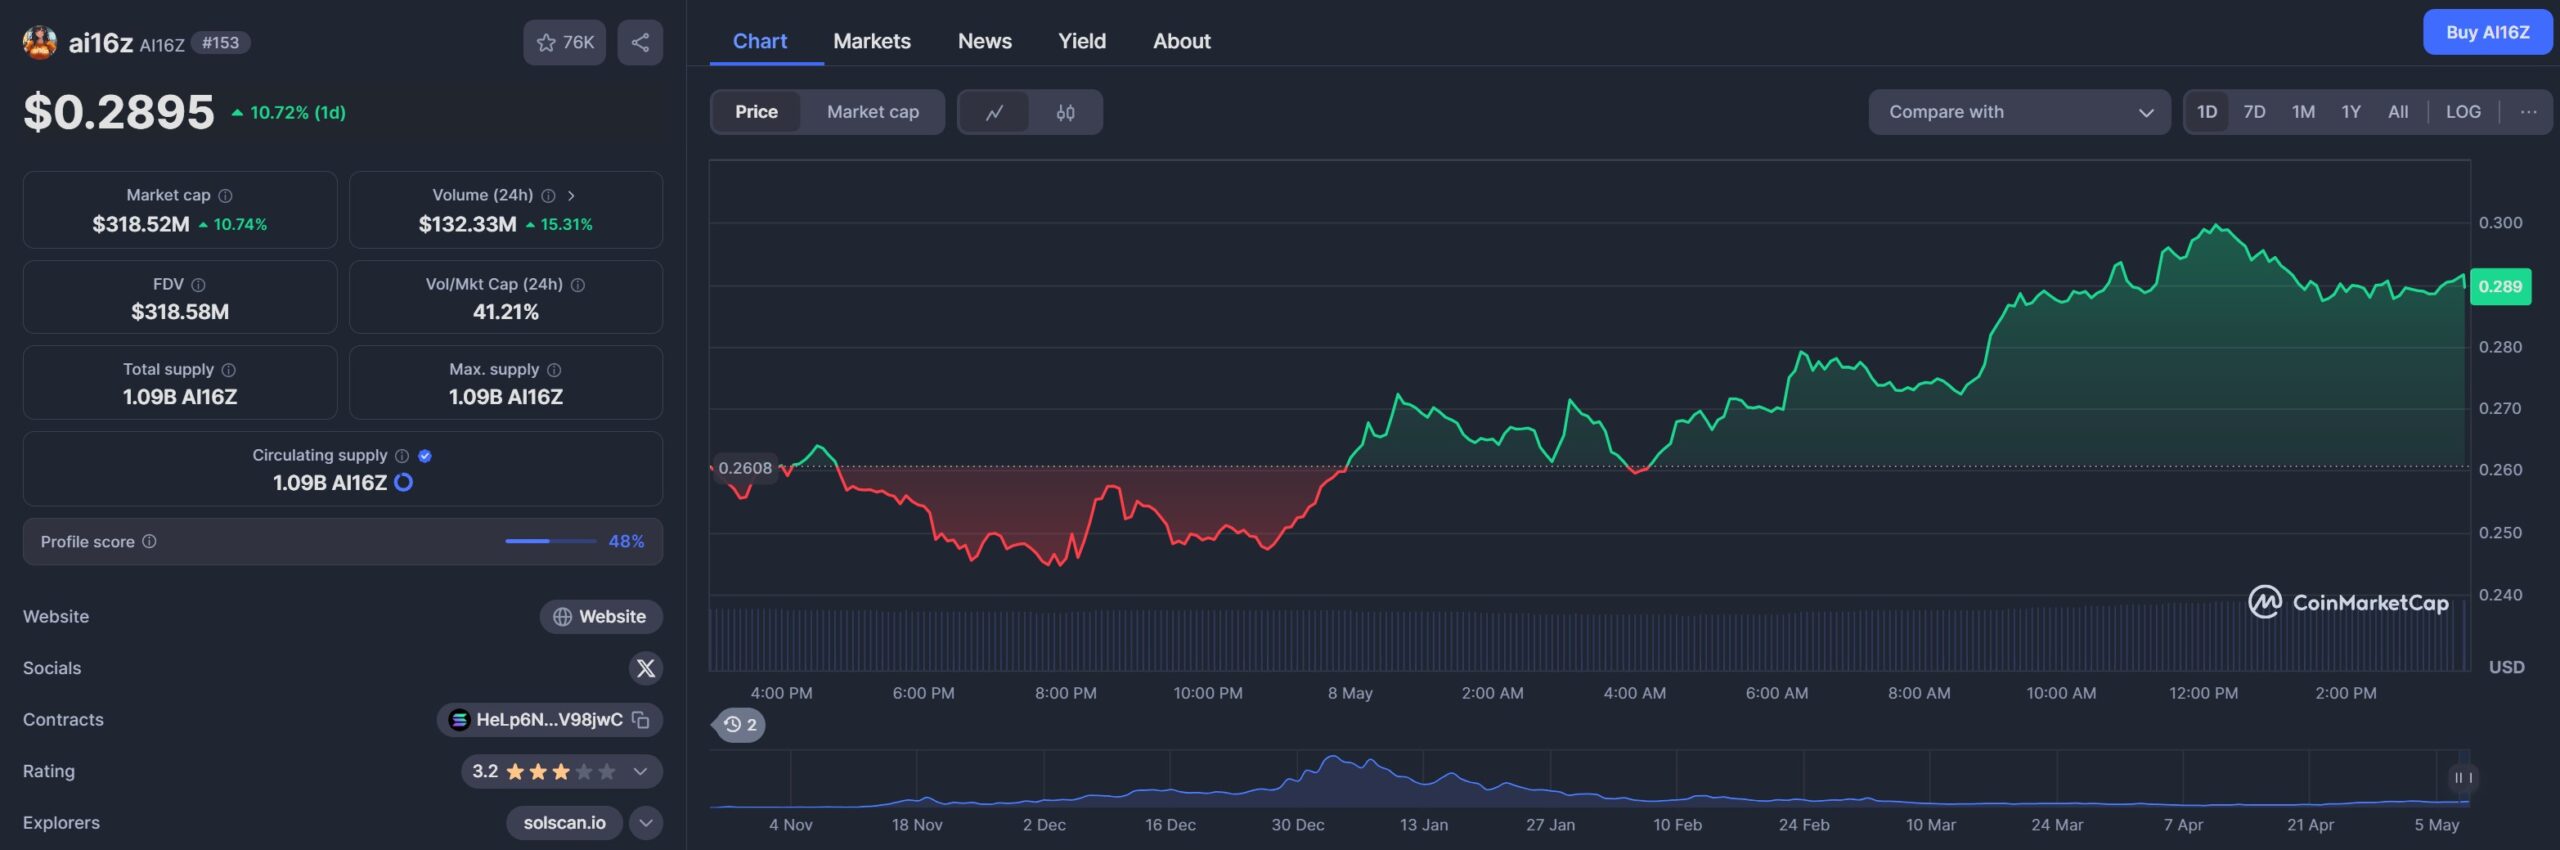Click the 41.21% Vol/Mkt Cap value
The image size is (2560, 850).
pyautogui.click(x=506, y=313)
